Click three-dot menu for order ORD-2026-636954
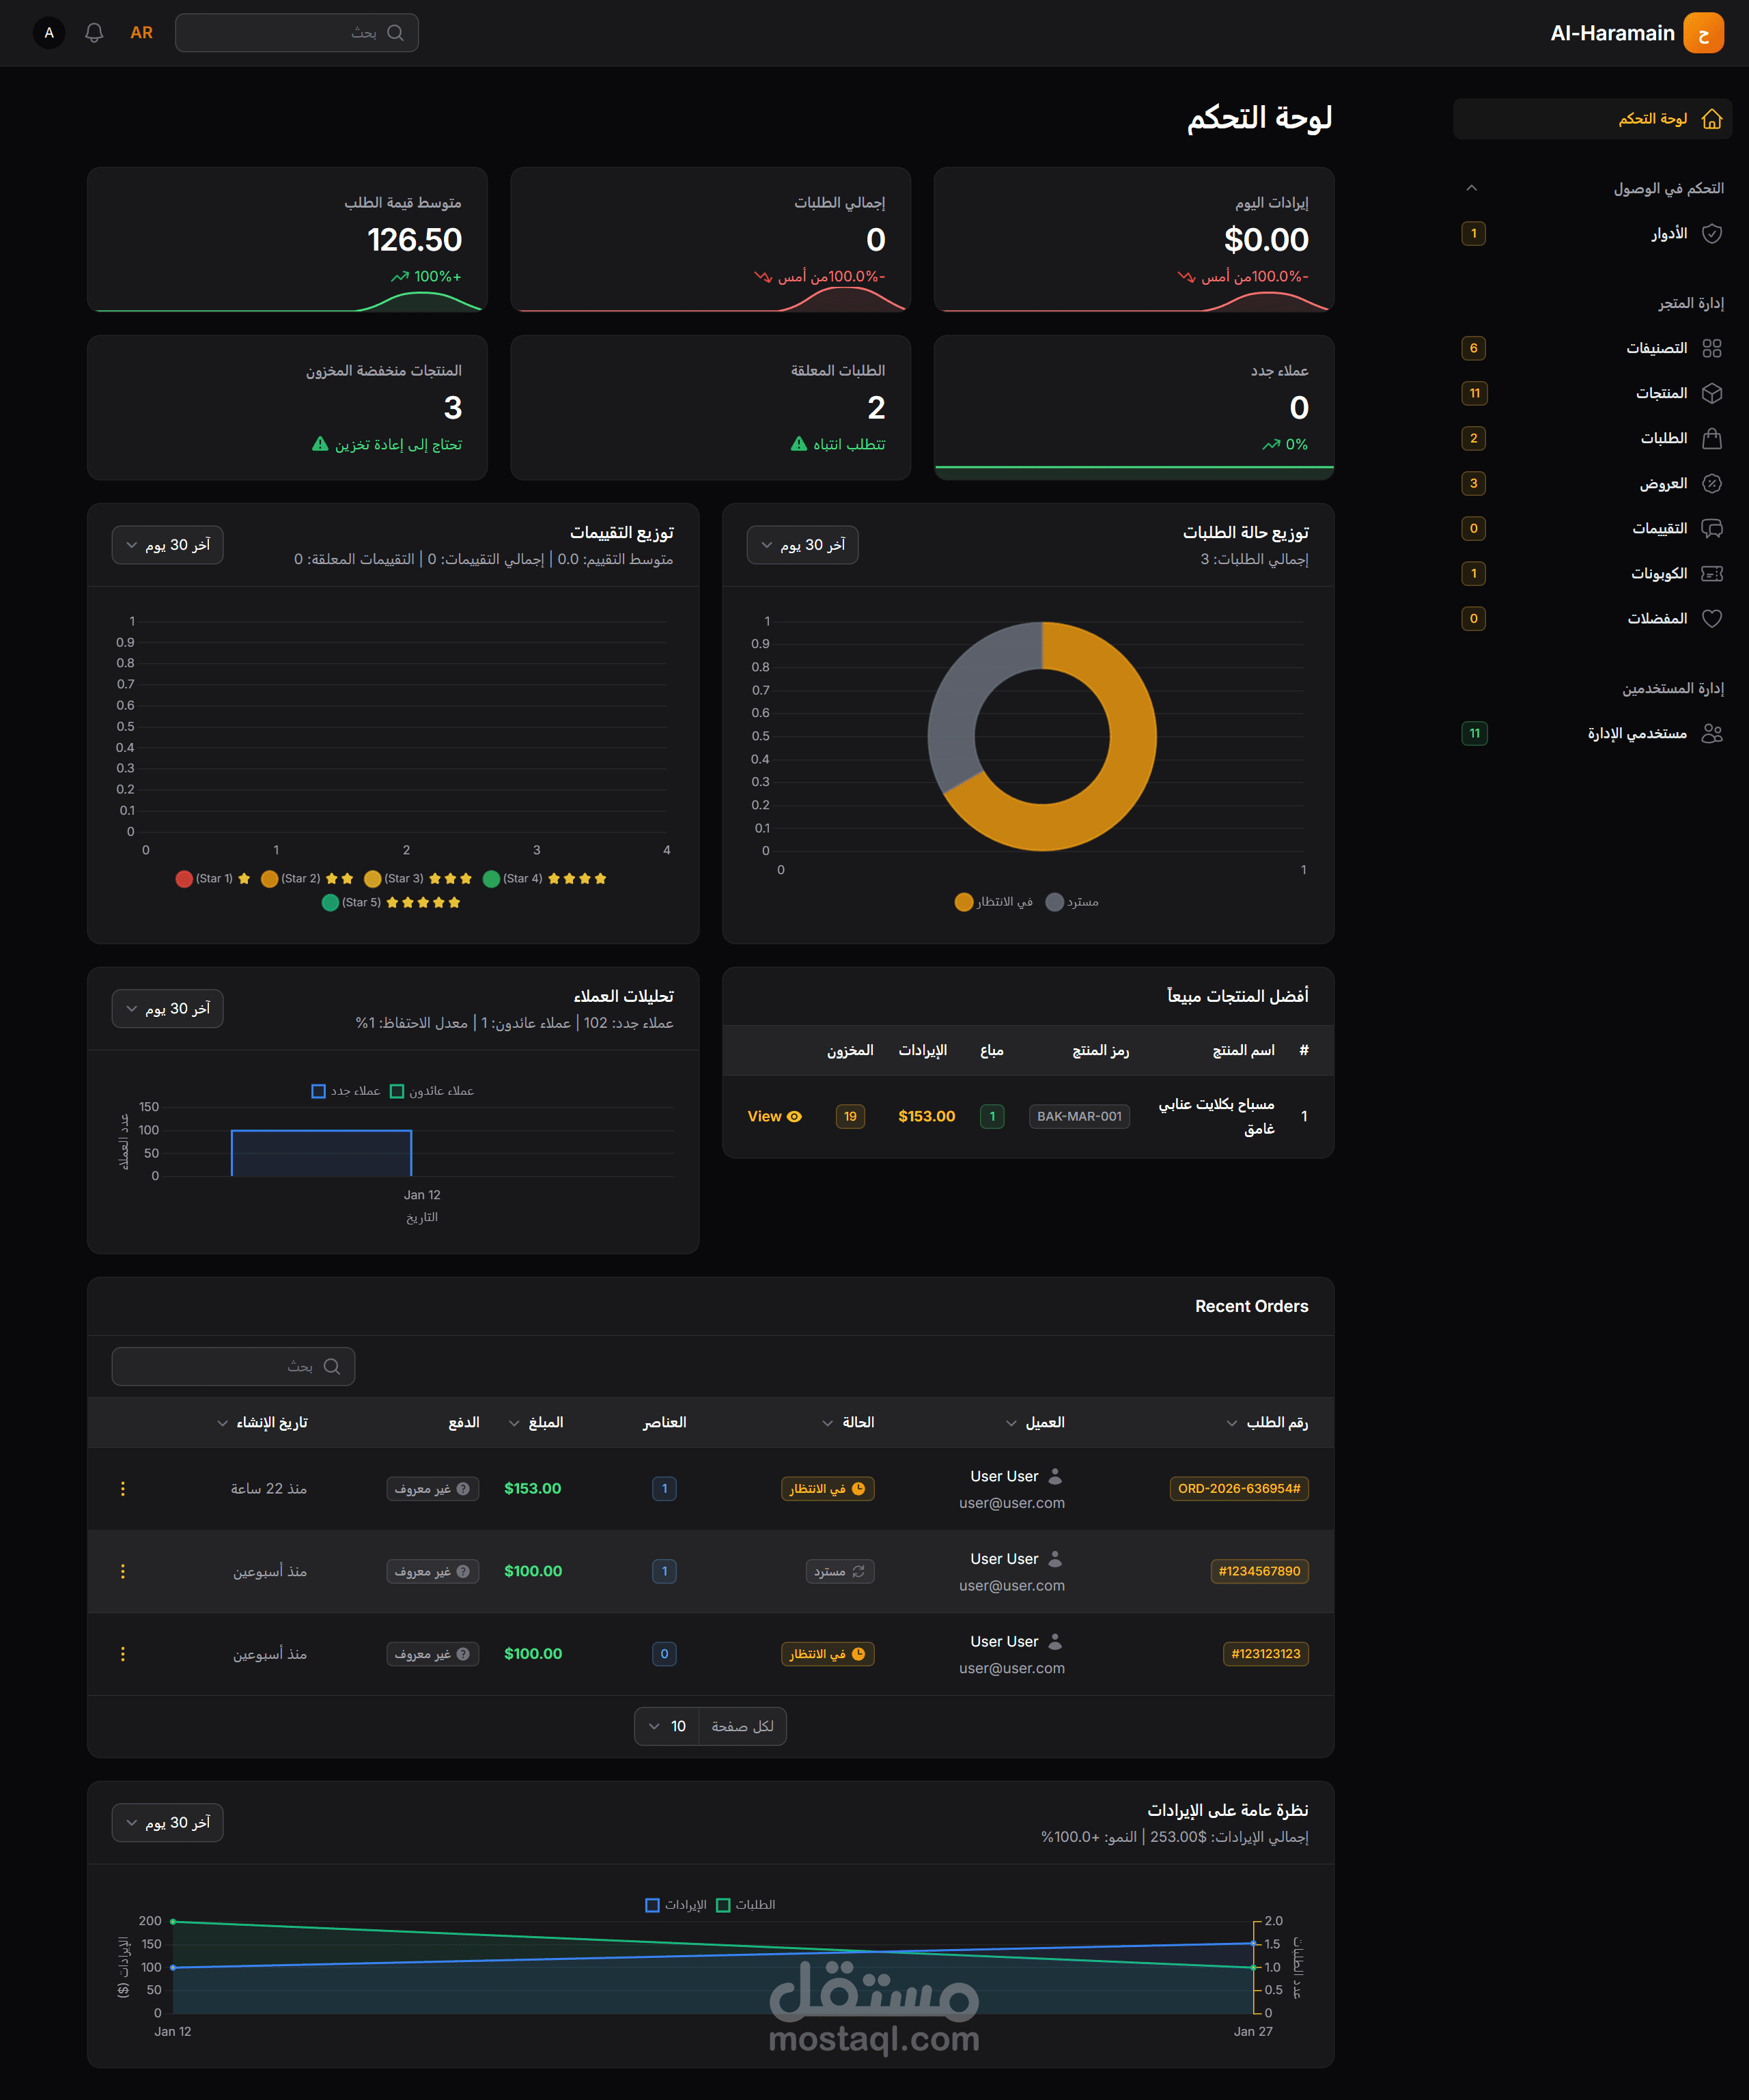The height and width of the screenshot is (2100, 1749). point(123,1488)
